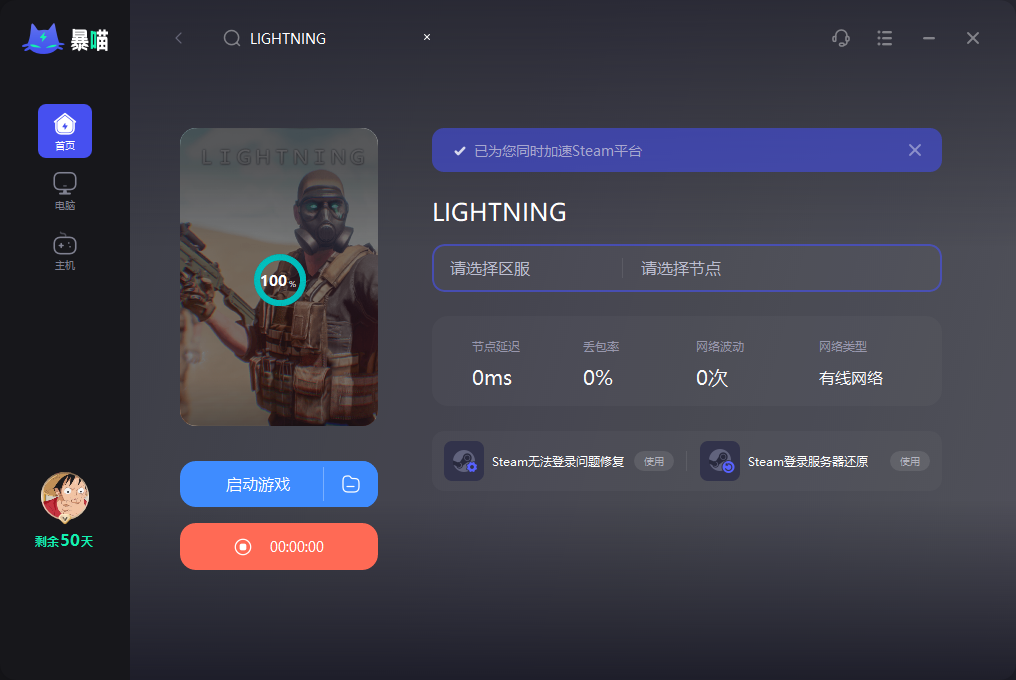
Task: Switch to the 电脑 PC tab
Action: coord(65,191)
